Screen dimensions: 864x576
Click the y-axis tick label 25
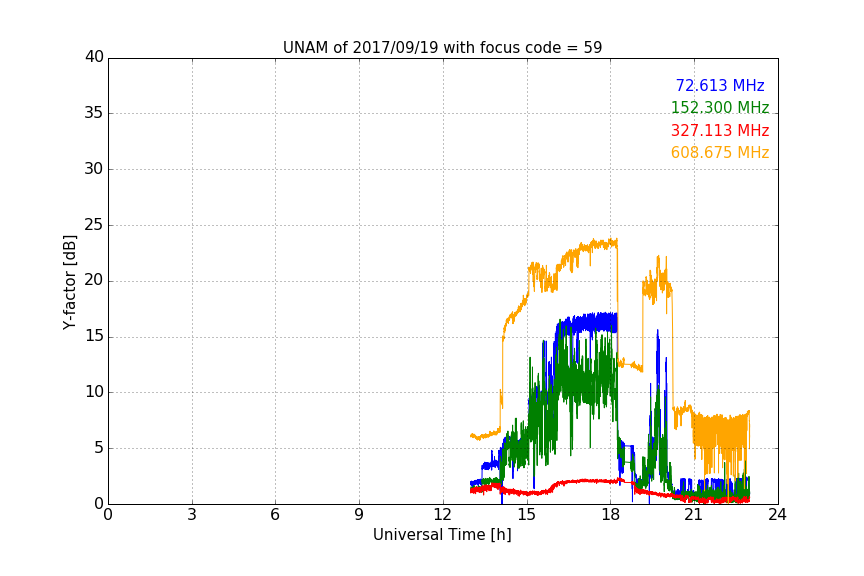coord(94,224)
